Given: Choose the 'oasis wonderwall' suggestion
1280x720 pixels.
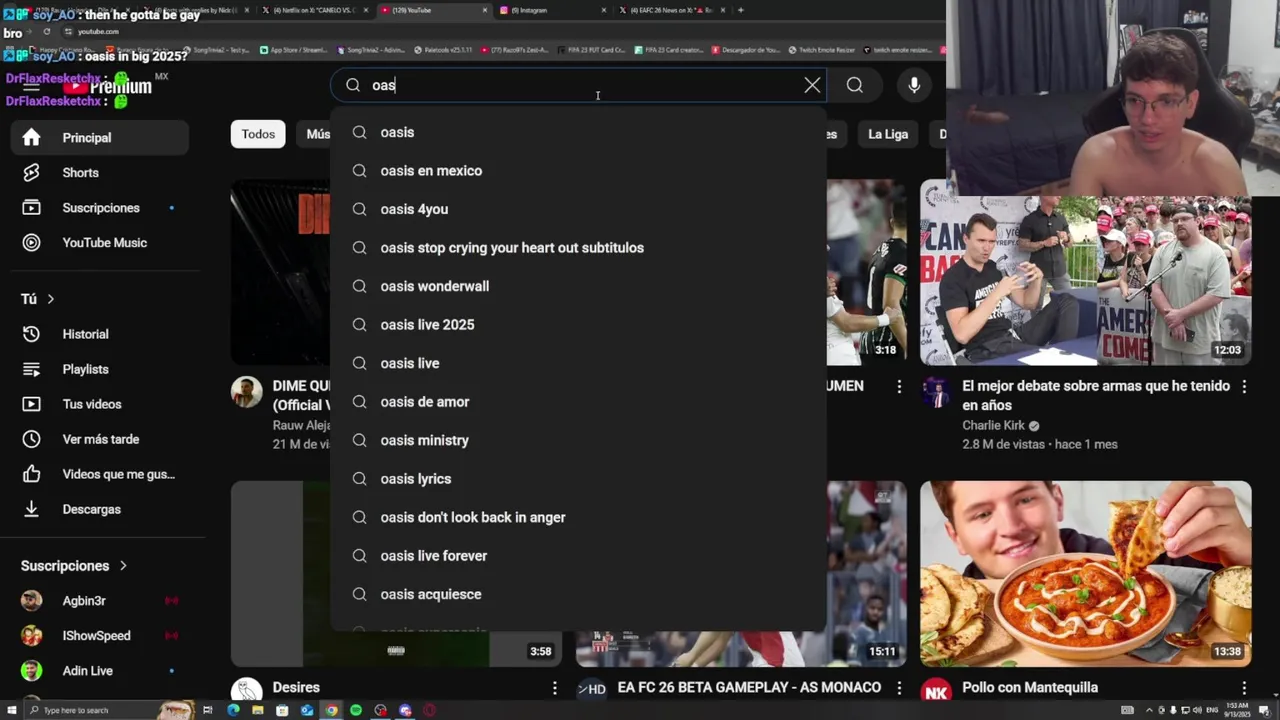Looking at the screenshot, I should (x=579, y=286).
